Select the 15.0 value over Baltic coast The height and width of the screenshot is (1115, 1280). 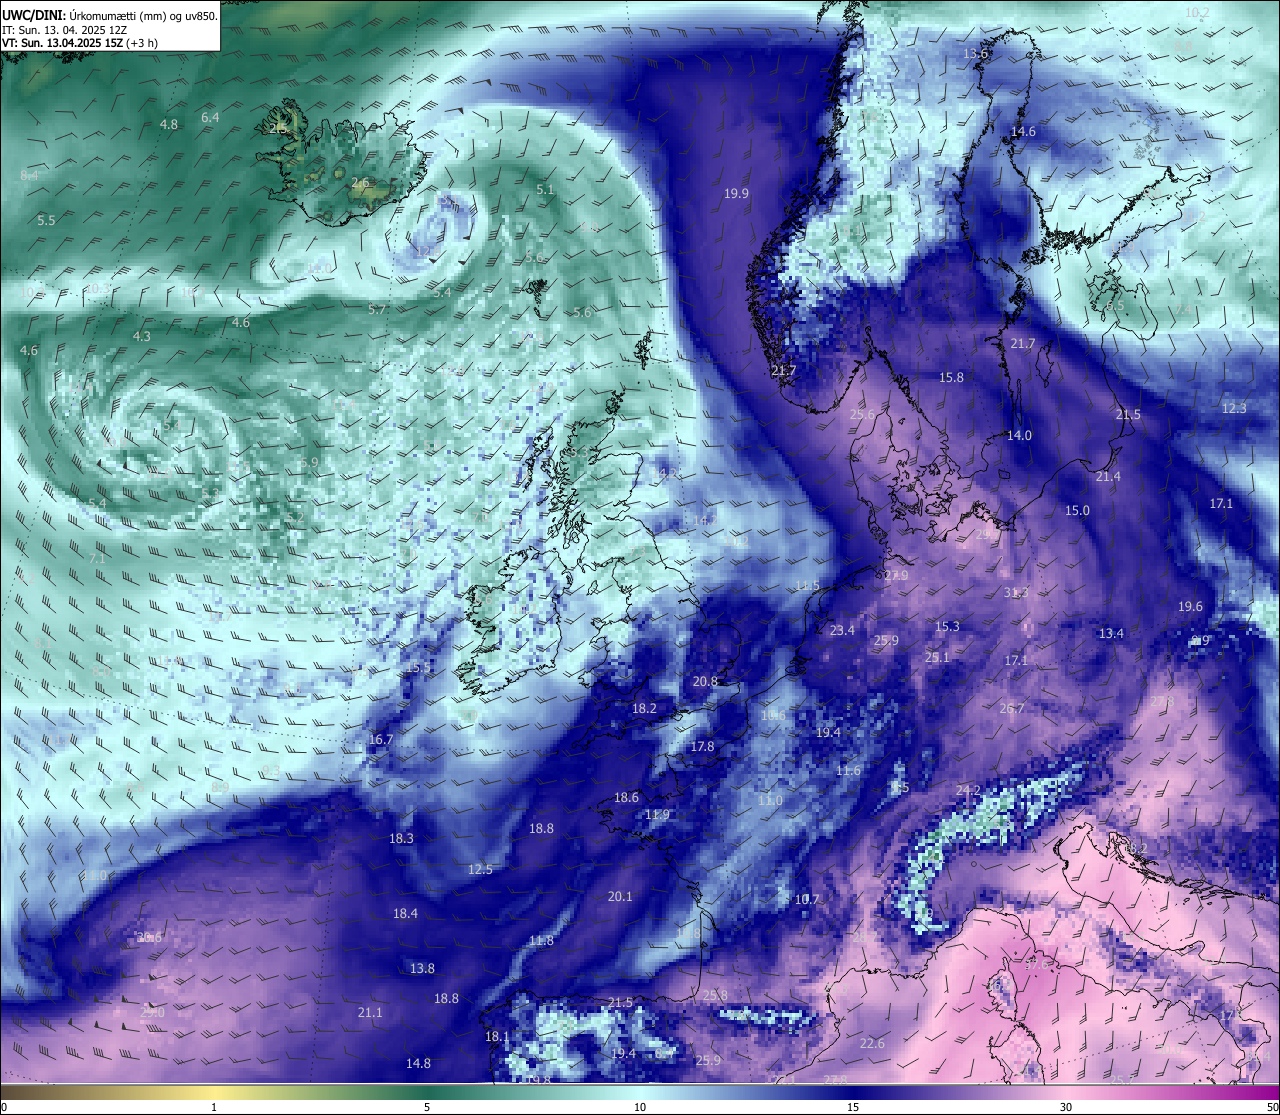click(x=1077, y=510)
